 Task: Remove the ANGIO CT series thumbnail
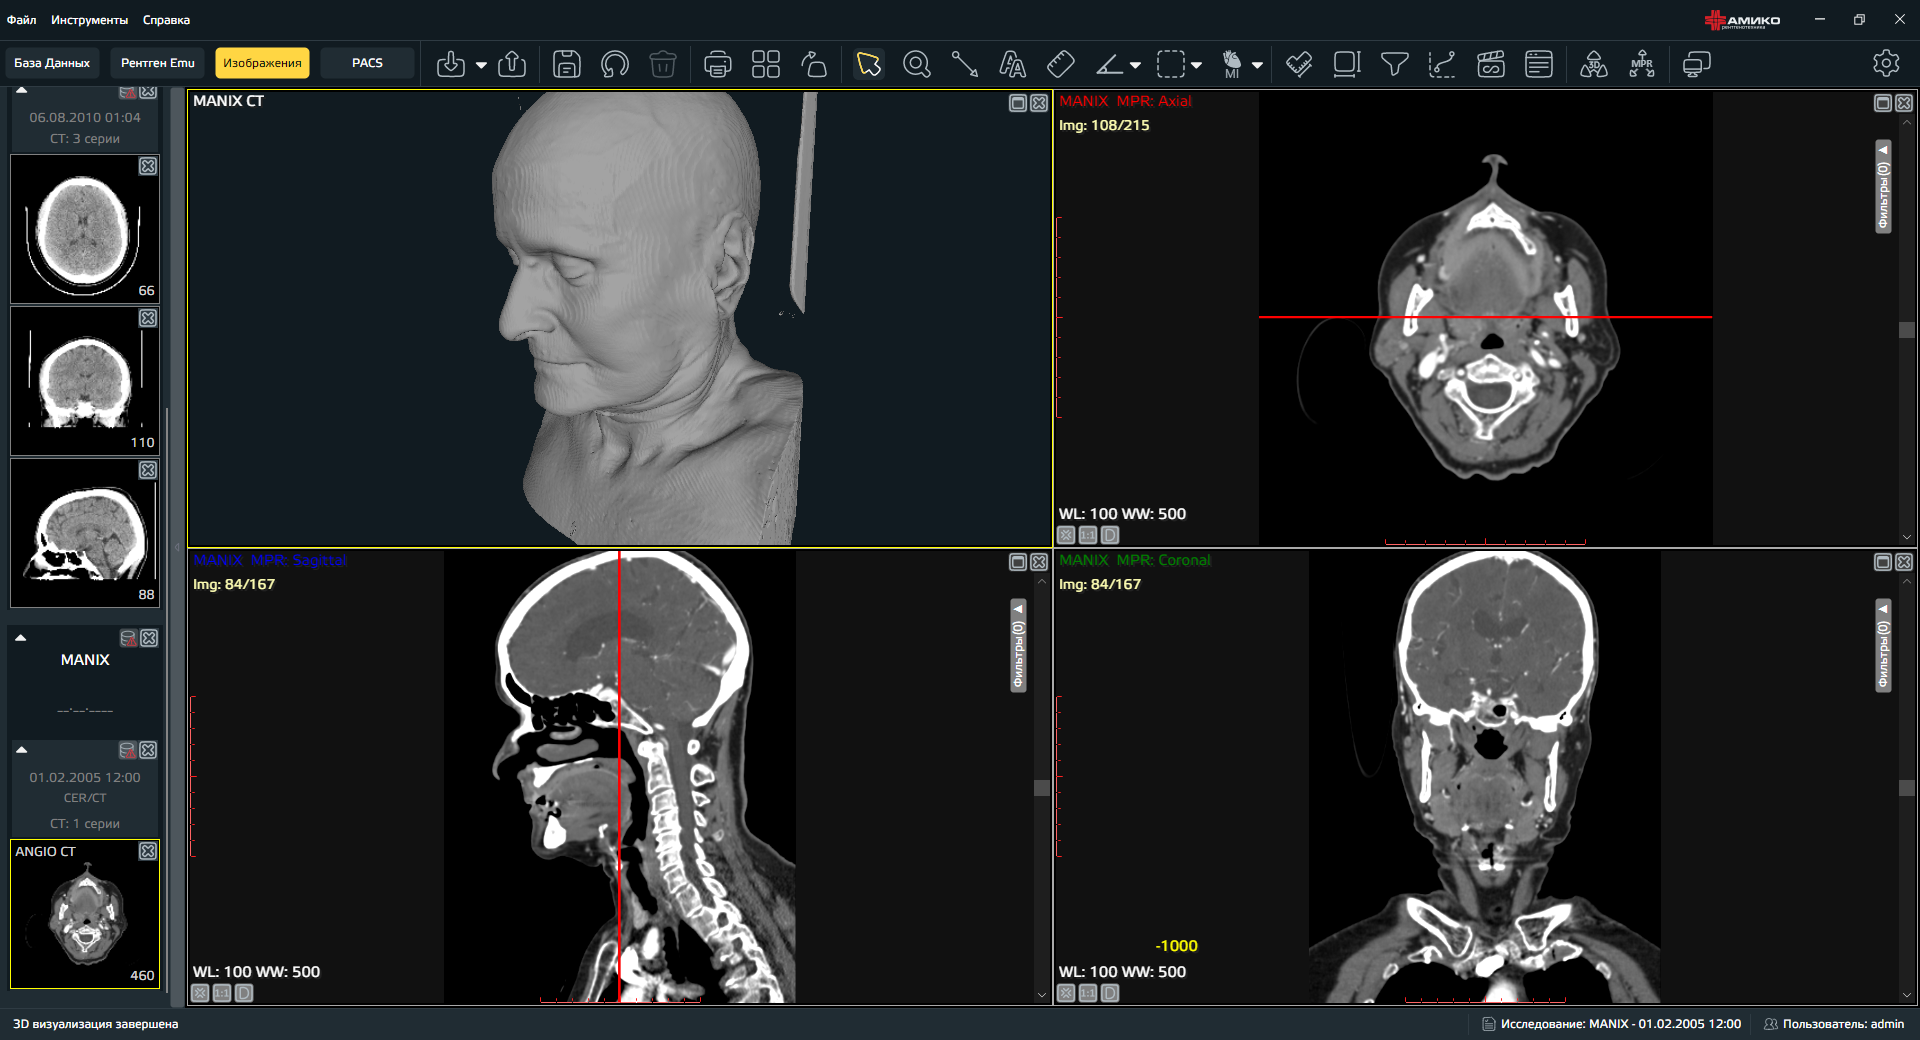tap(148, 851)
